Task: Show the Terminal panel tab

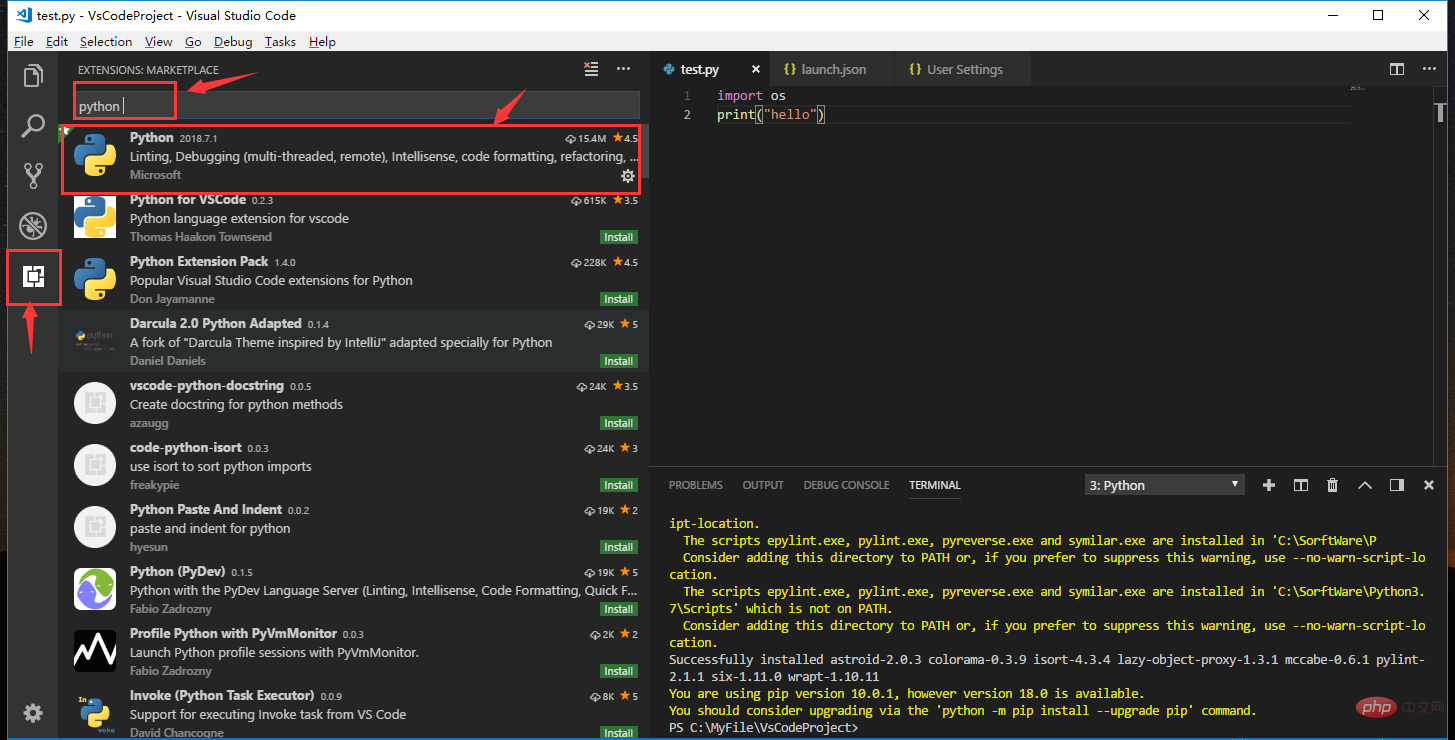Action: (935, 485)
